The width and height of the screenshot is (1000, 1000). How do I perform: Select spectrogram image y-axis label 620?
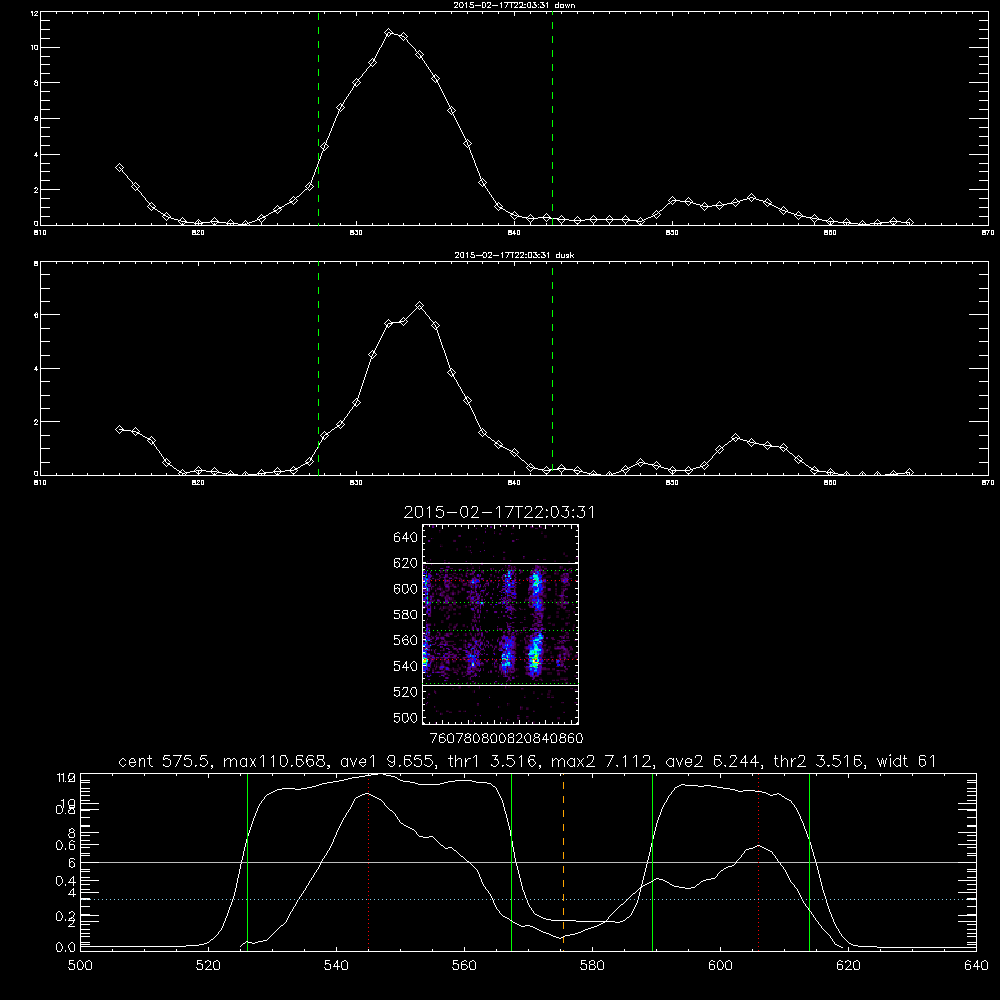[406, 563]
